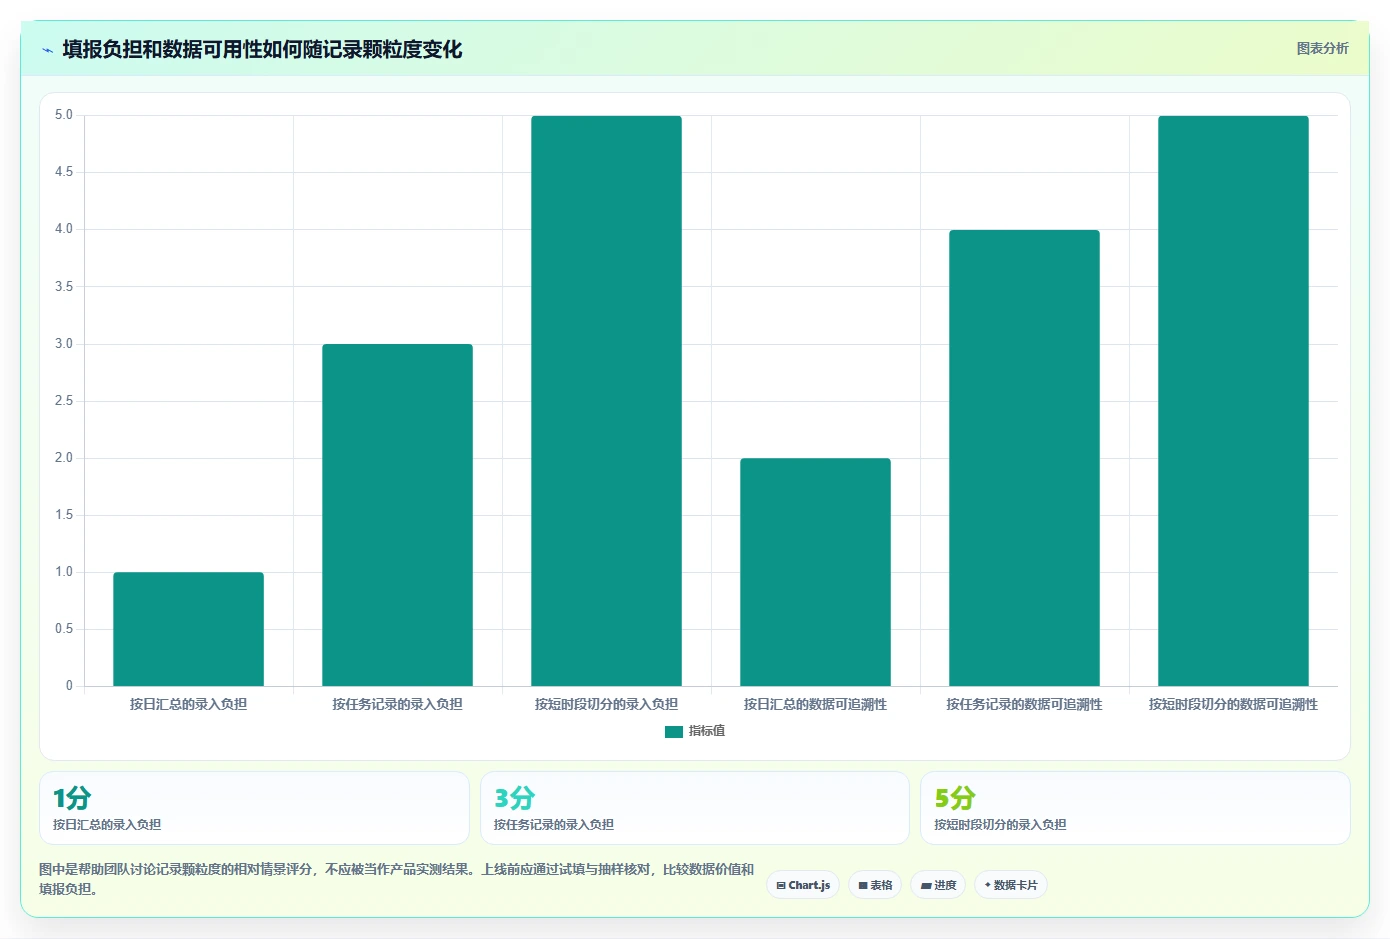Click the bar for 按任务记录的录入负担

coord(397,515)
